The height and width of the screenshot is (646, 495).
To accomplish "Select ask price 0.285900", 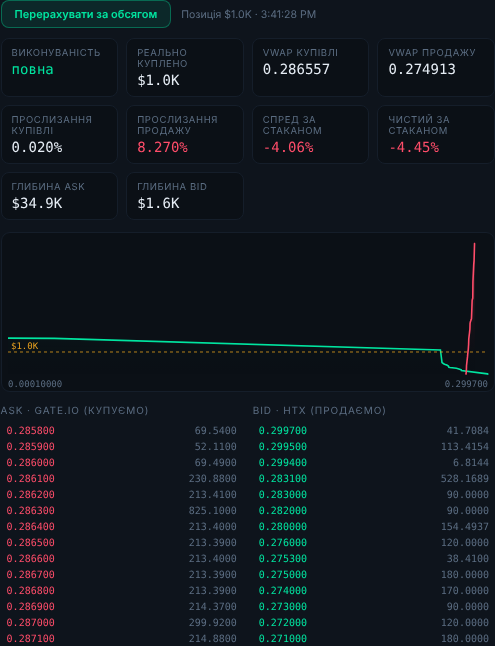I will coord(30,447).
